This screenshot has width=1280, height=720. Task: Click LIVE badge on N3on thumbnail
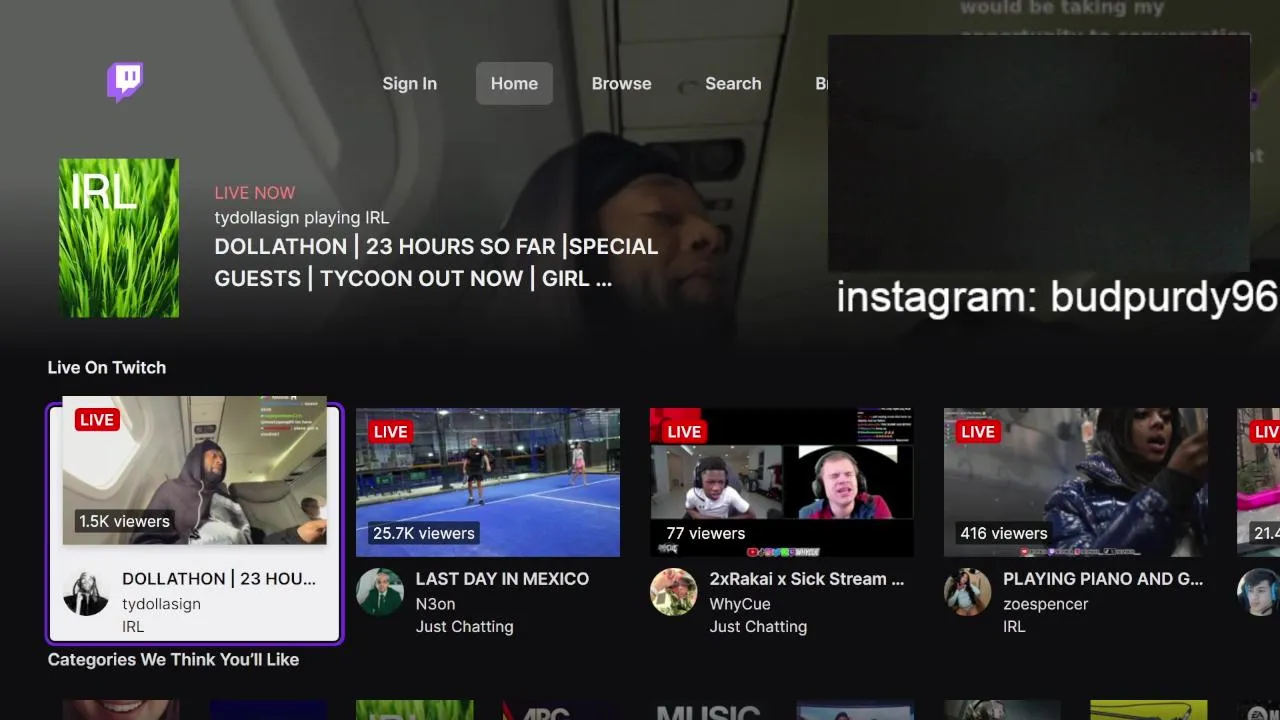pos(390,432)
